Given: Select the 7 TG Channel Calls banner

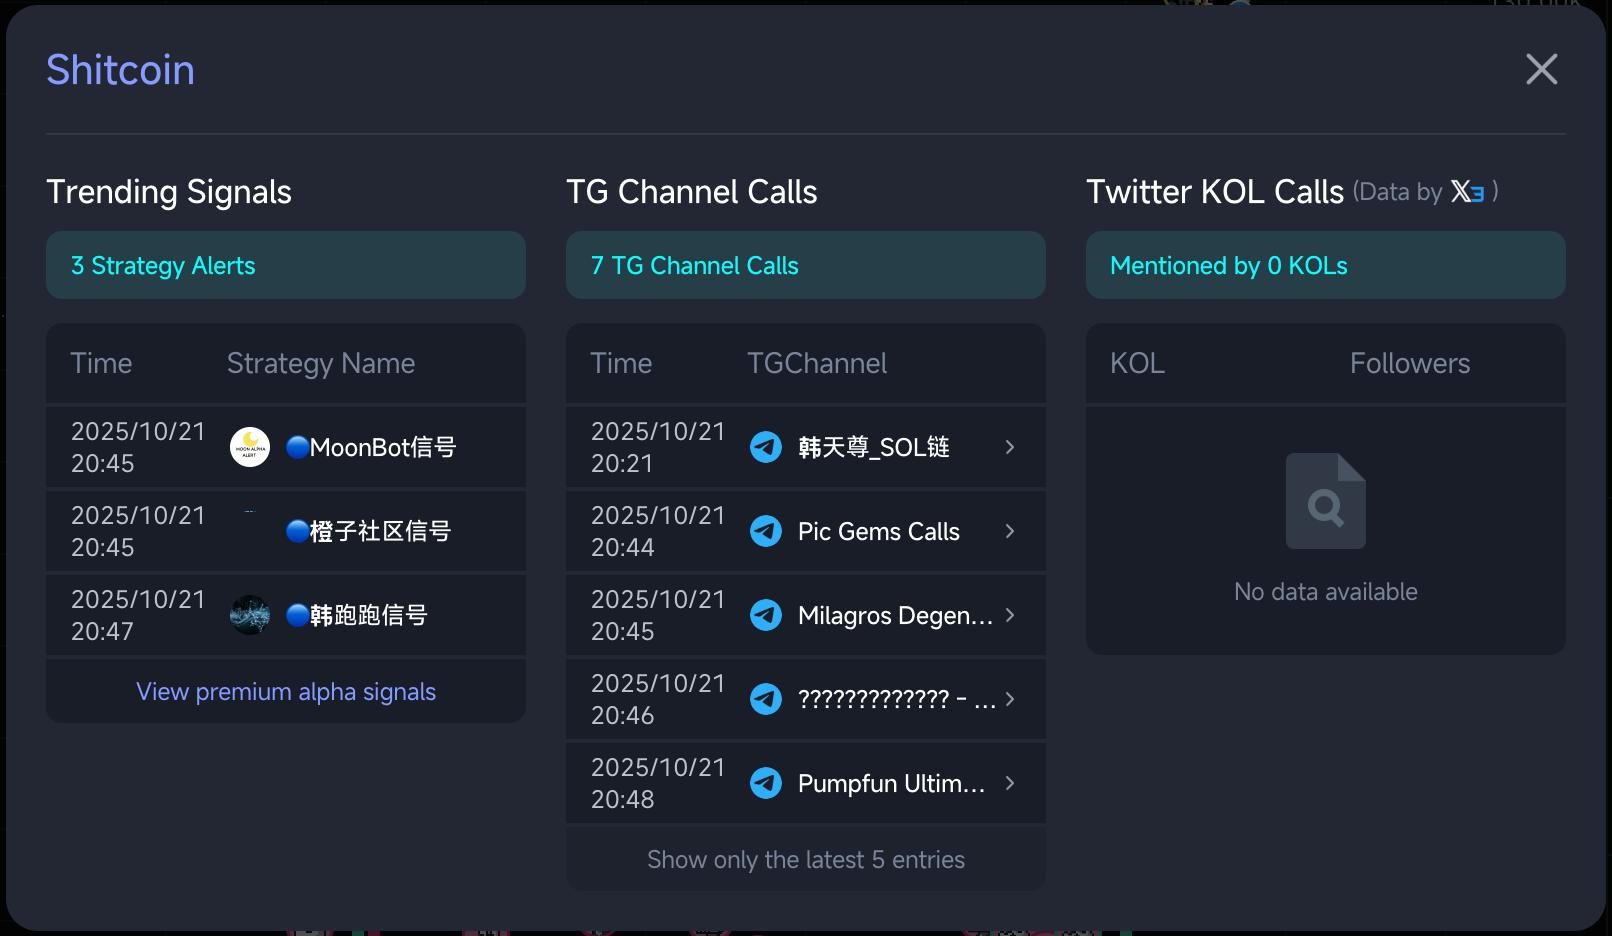Looking at the screenshot, I should click(805, 265).
